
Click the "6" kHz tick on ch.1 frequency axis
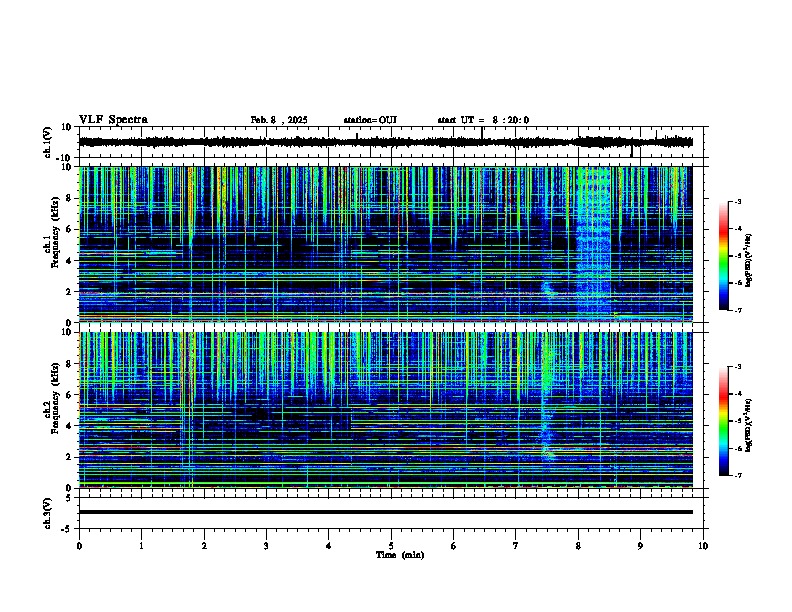[x=70, y=229]
